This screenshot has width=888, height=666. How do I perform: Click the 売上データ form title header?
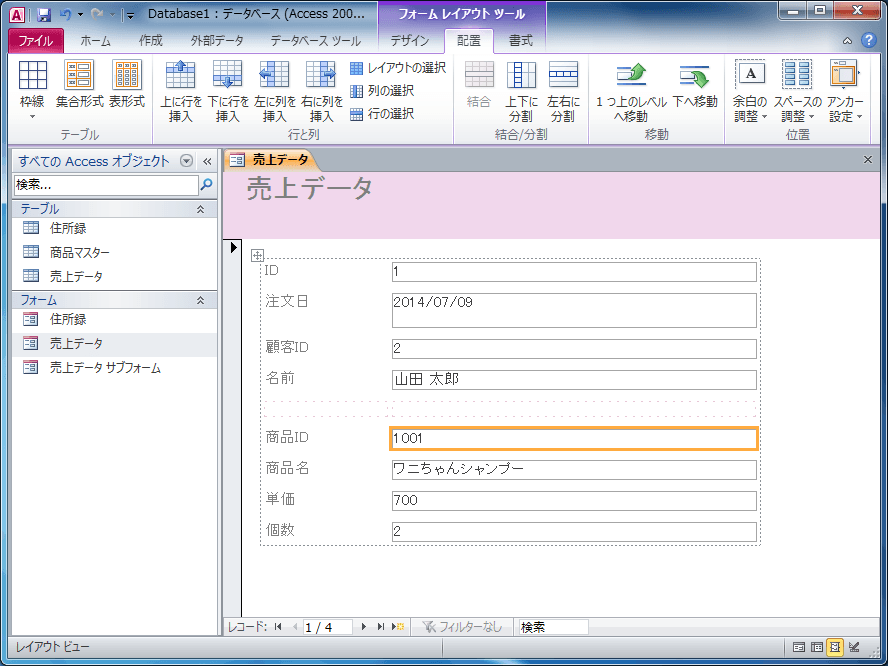pyautogui.click(x=310, y=189)
